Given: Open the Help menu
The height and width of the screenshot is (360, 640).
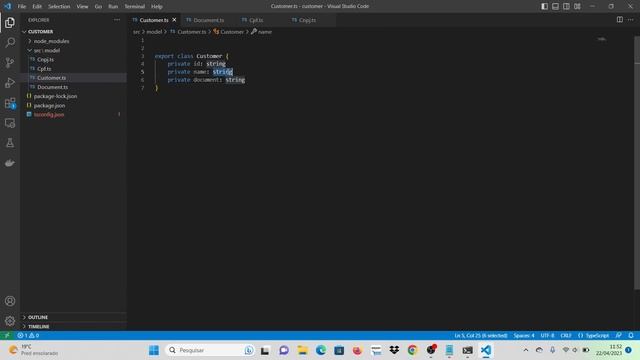Looking at the screenshot, I should pyautogui.click(x=157, y=7).
